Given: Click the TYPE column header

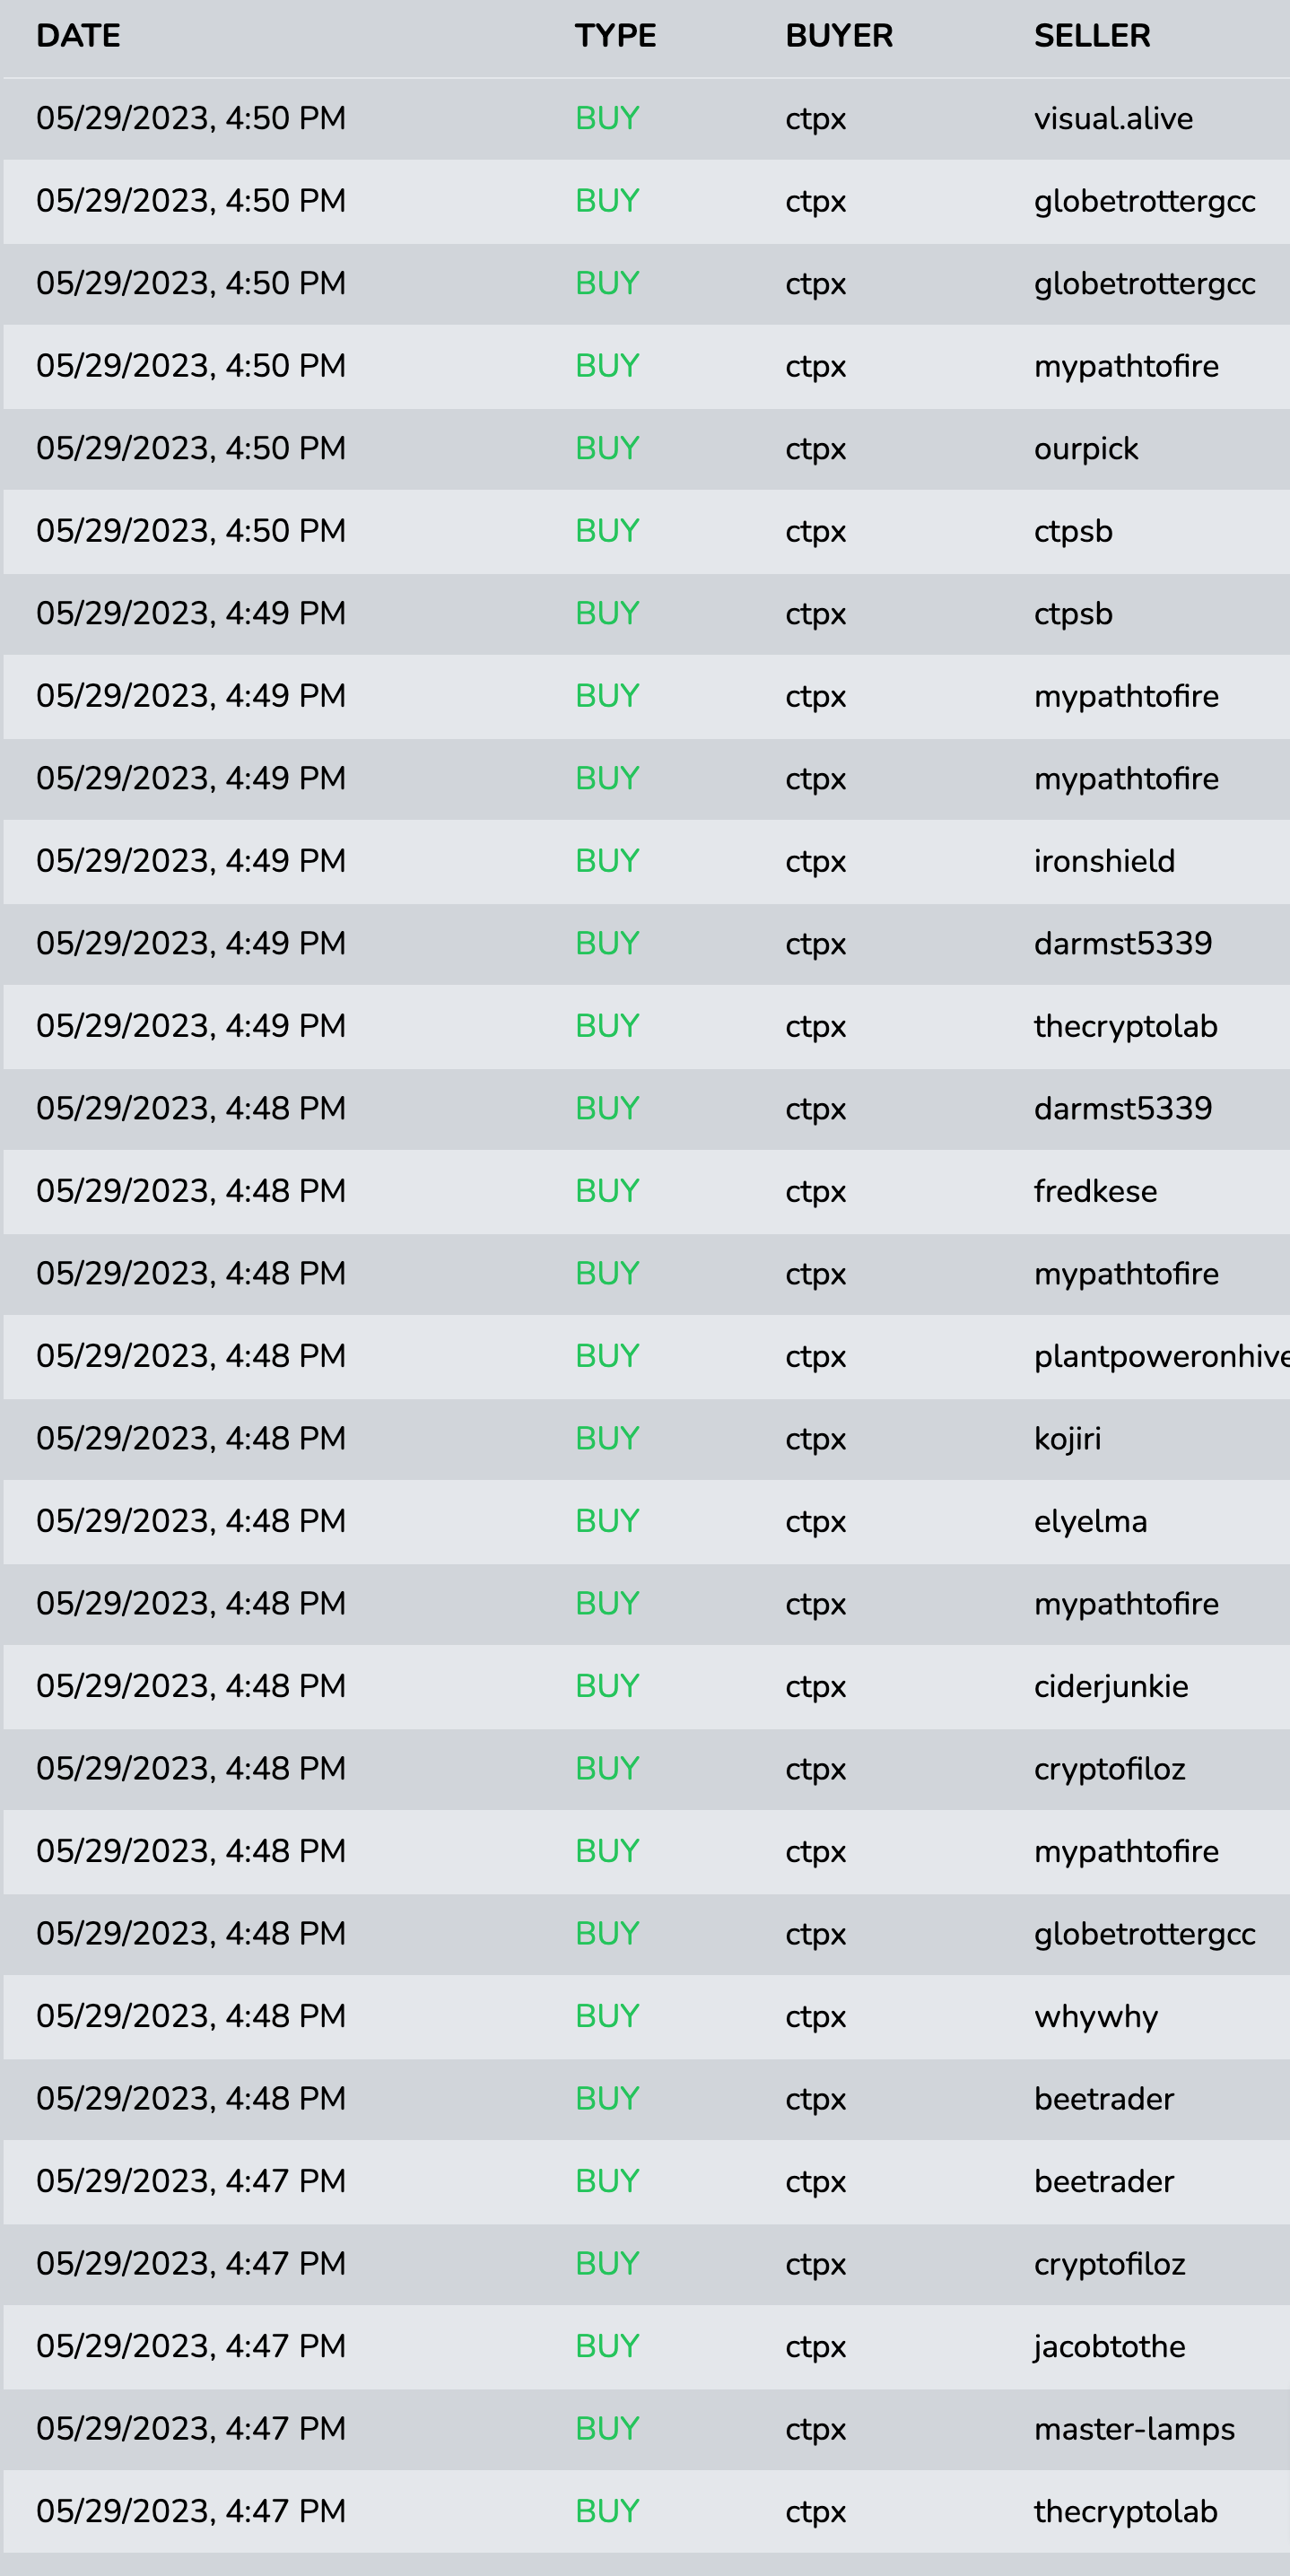Looking at the screenshot, I should coord(615,36).
